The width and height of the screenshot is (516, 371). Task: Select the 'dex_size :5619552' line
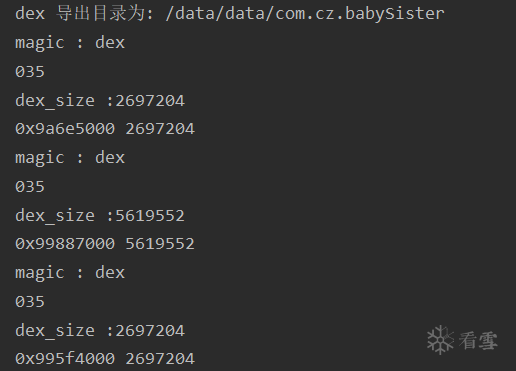pyautogui.click(x=100, y=216)
